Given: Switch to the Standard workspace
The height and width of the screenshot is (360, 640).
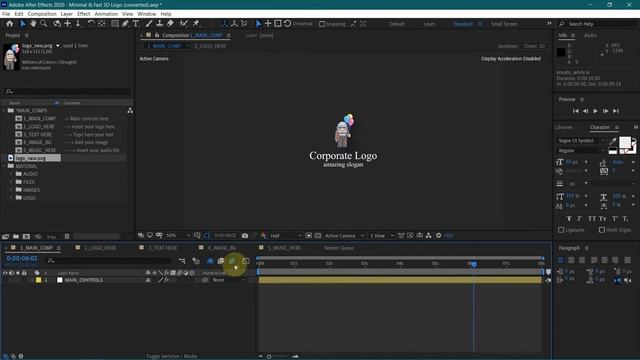Looking at the screenshot, I should coord(463,24).
